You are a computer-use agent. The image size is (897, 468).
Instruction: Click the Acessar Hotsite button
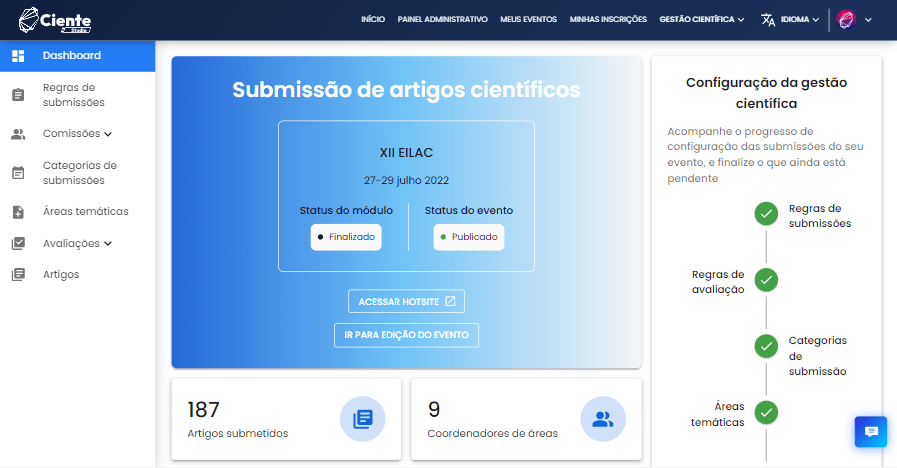click(406, 301)
